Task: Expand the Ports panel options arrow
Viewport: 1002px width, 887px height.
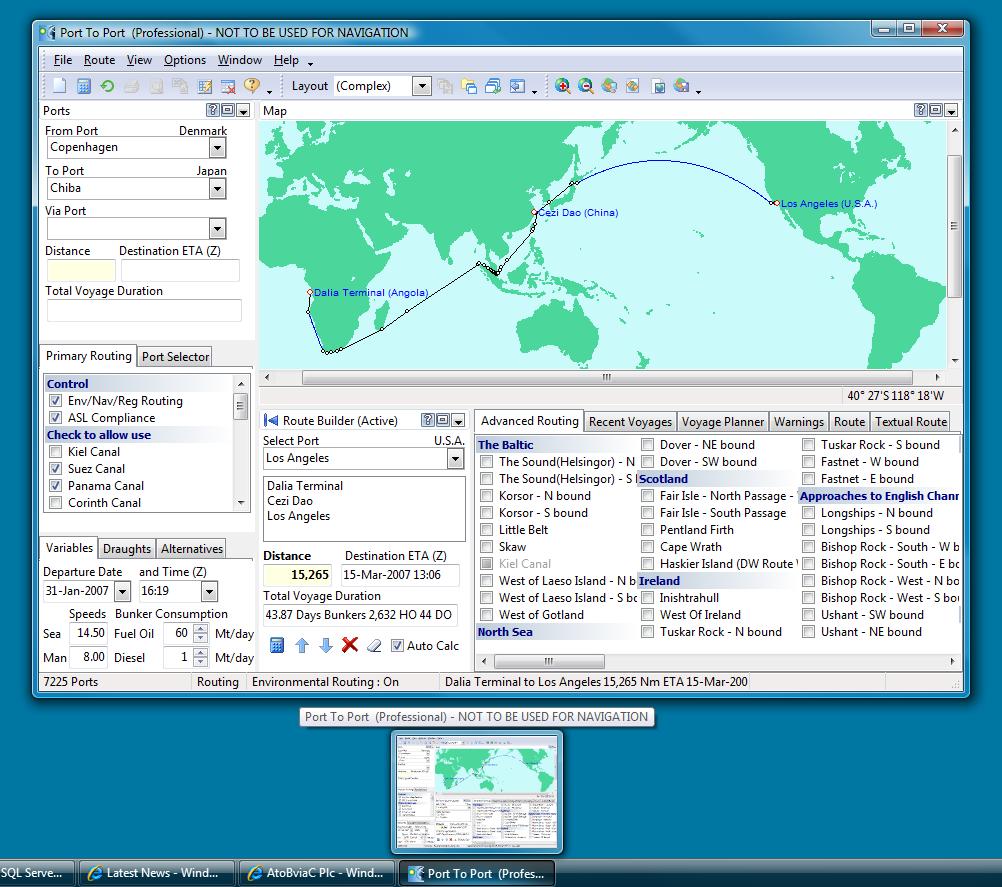Action: pos(243,111)
